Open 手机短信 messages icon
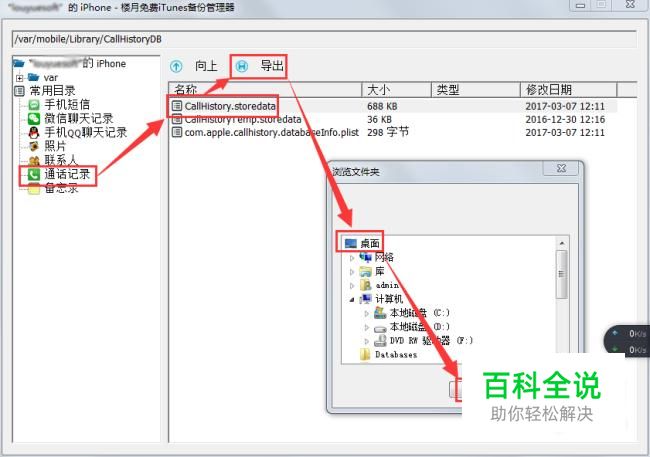The height and width of the screenshot is (457, 650). coord(34,105)
